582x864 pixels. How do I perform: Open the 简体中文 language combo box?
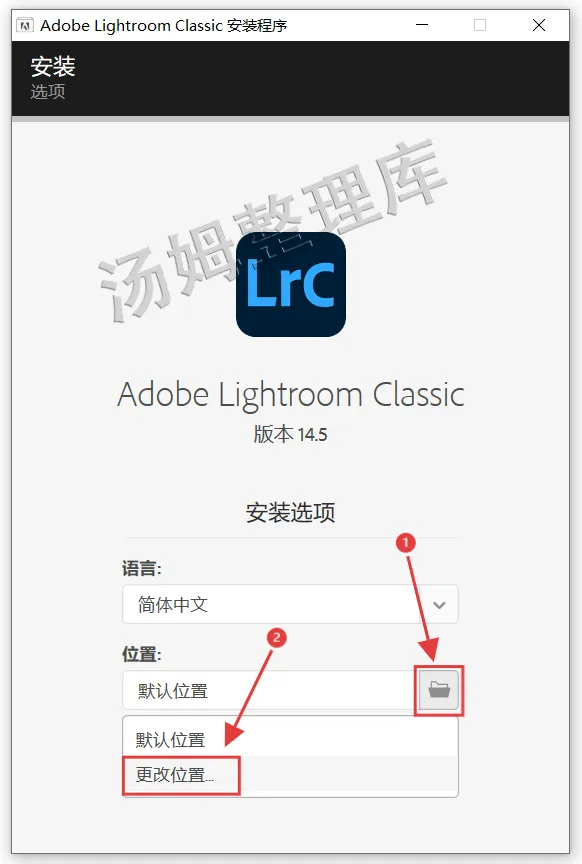pyautogui.click(x=290, y=604)
